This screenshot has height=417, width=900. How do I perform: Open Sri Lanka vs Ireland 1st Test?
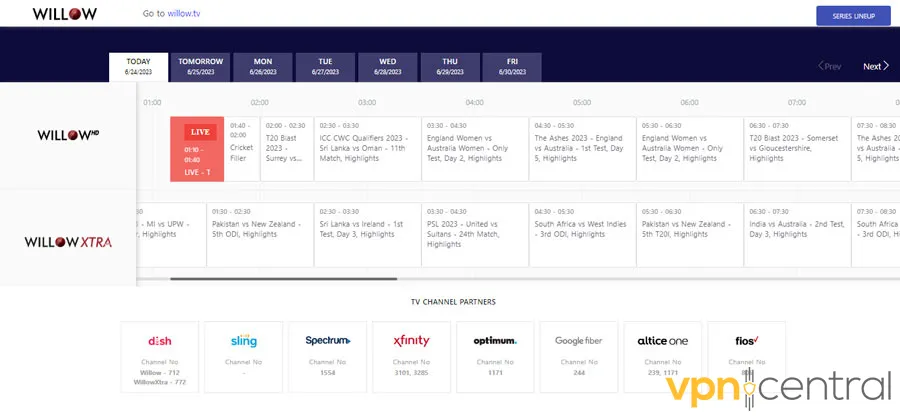point(367,235)
